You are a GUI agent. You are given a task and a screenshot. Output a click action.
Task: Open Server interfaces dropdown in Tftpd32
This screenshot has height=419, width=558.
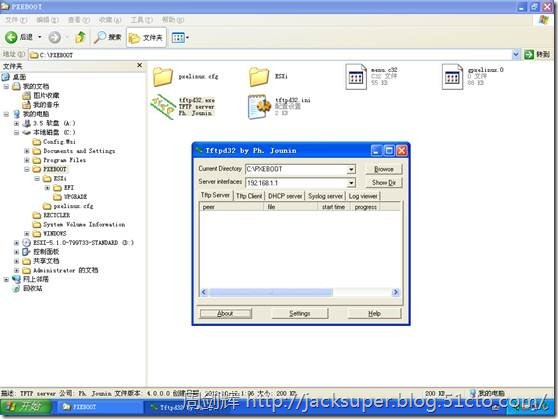point(351,183)
